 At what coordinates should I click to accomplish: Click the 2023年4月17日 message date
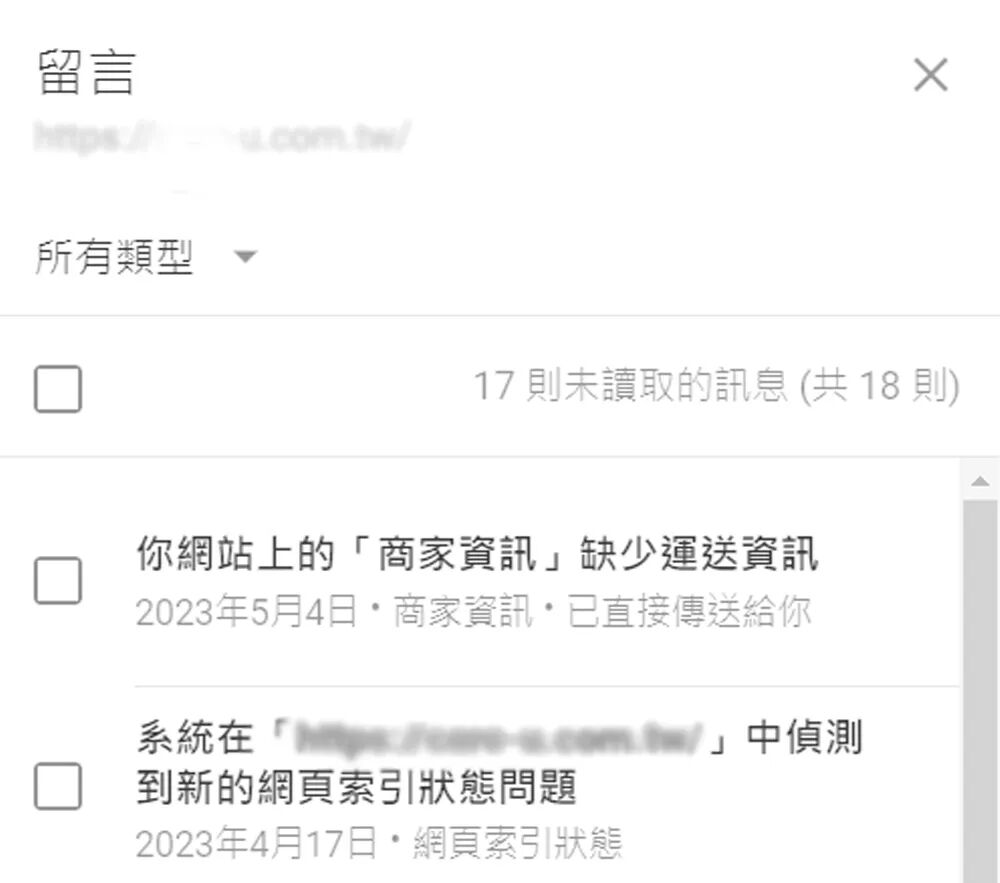[x=256, y=843]
